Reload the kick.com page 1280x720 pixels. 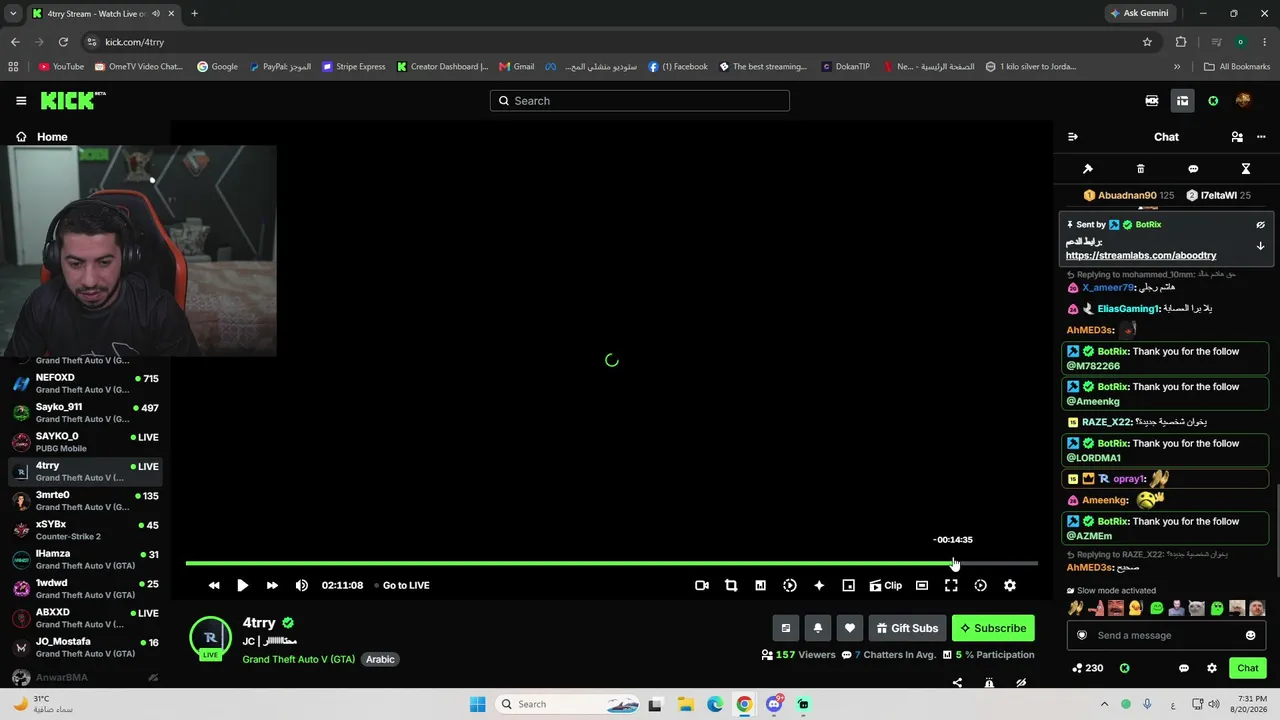pyautogui.click(x=63, y=42)
